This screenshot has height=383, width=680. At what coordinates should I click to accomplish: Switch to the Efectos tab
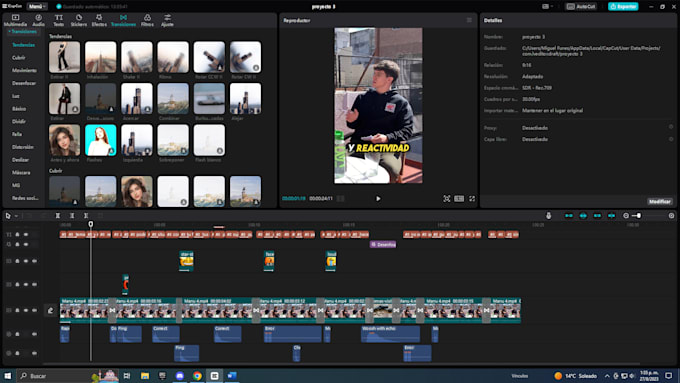coord(99,20)
